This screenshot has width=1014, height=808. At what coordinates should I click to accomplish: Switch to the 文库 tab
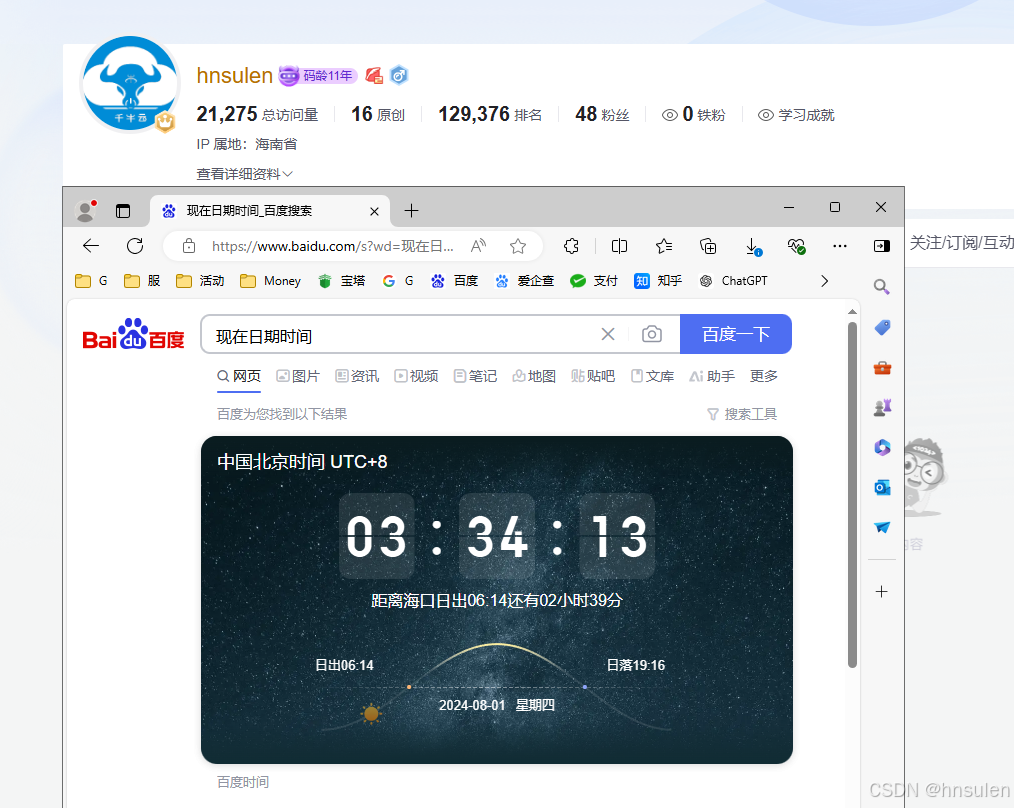click(x=653, y=376)
